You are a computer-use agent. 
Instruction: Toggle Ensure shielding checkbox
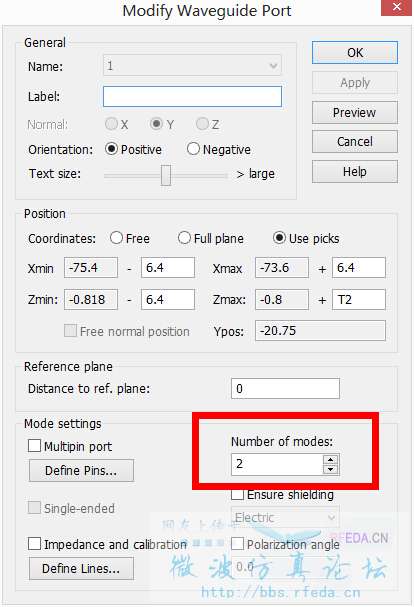(237, 494)
